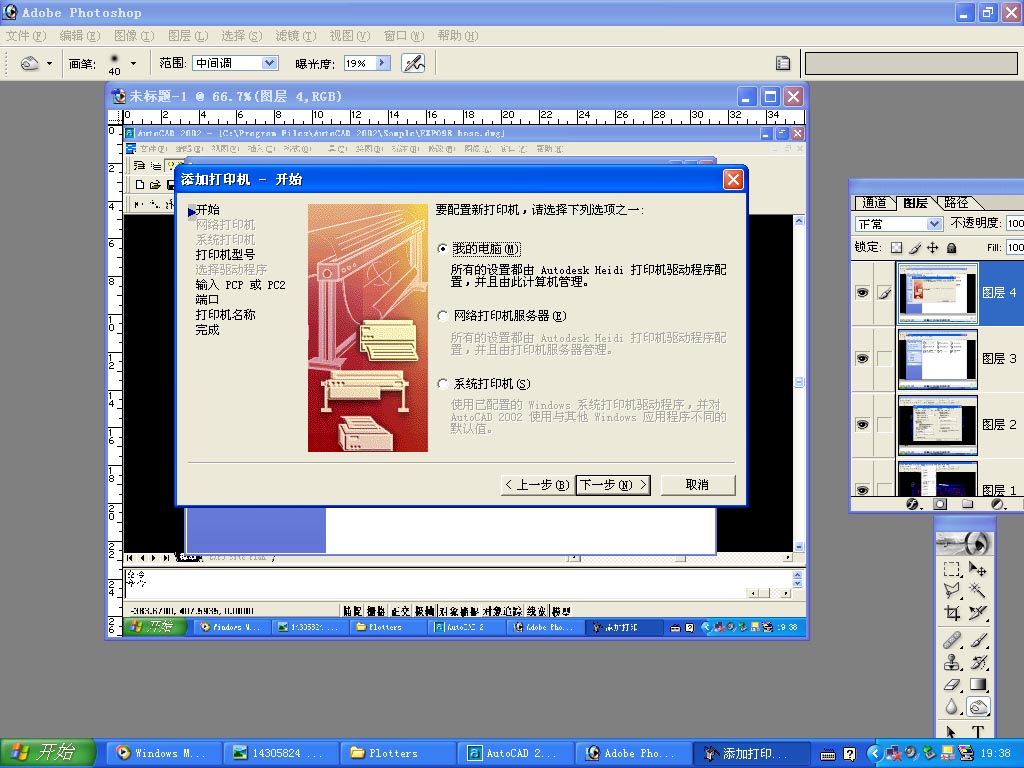Screen dimensions: 1024x768
Task: Click the 不透明度 opacity input field
Action: (x=1015, y=223)
